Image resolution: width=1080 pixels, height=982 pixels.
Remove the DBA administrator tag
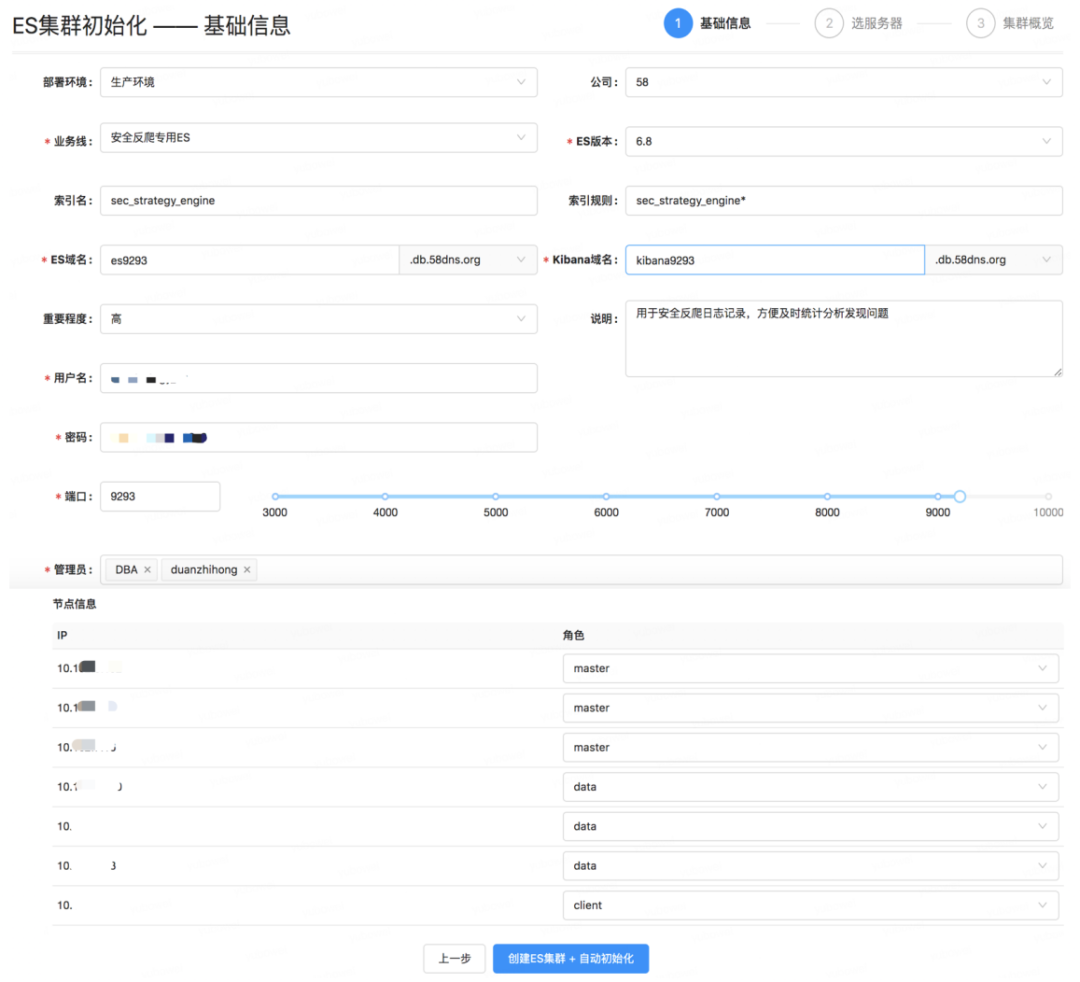tap(147, 570)
